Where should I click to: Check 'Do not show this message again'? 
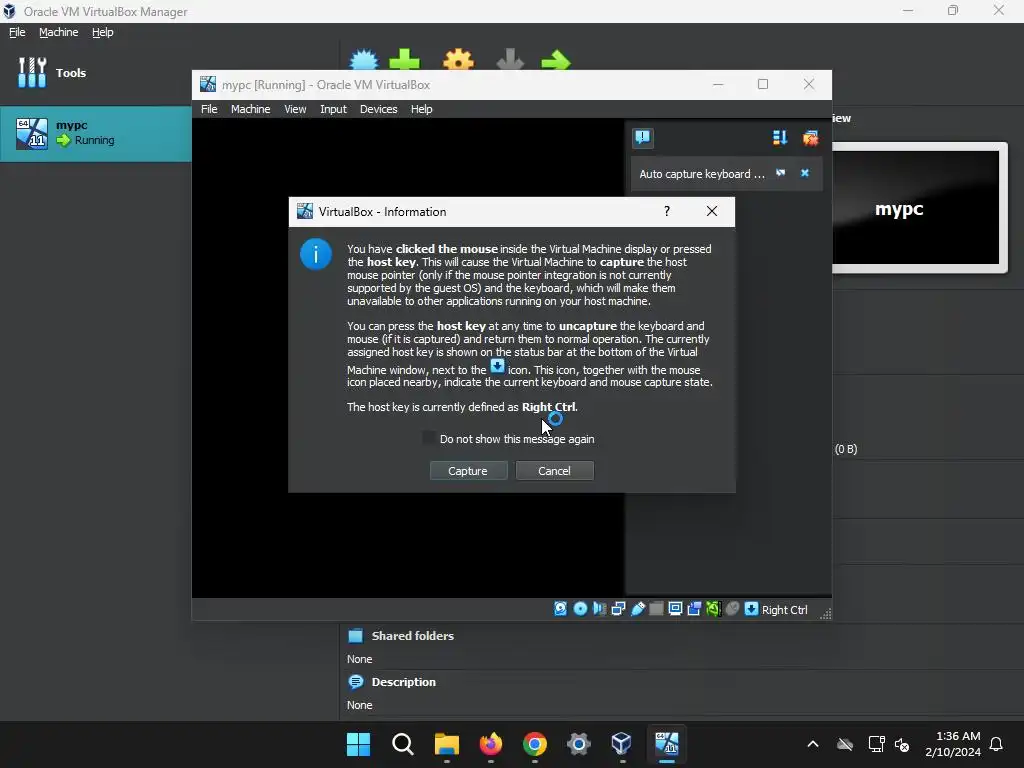(429, 438)
